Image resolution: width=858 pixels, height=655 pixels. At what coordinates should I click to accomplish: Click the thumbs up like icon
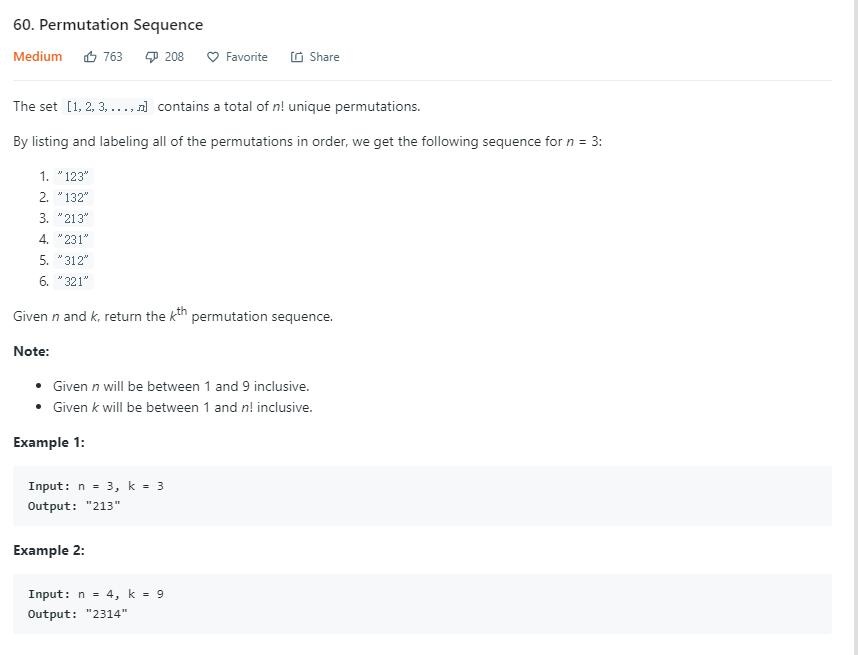(91, 57)
